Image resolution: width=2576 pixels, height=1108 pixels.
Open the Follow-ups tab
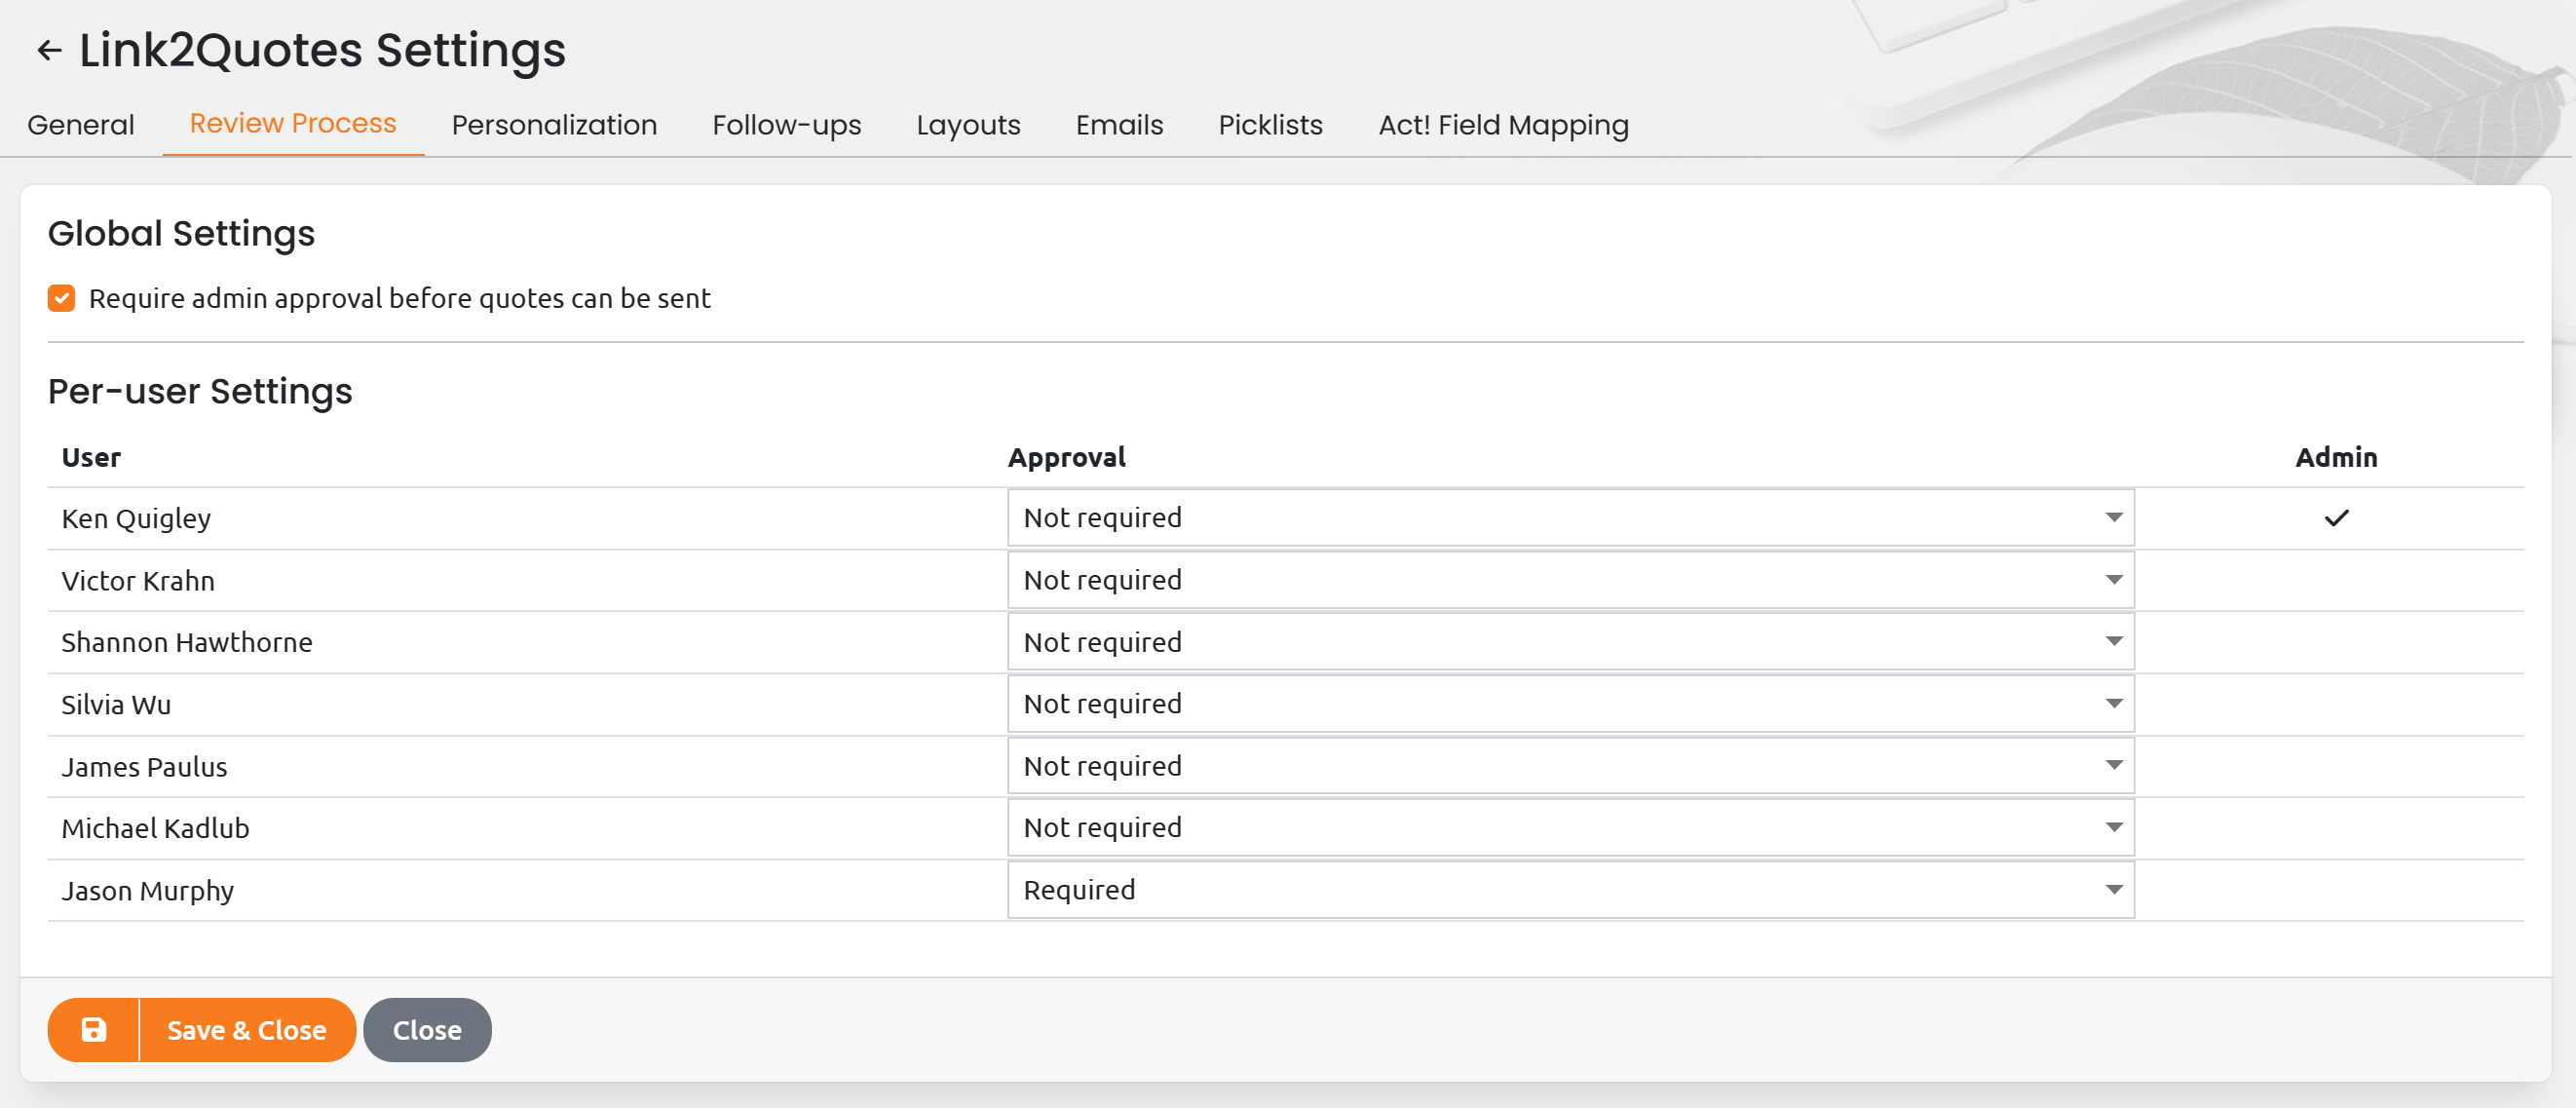787,125
